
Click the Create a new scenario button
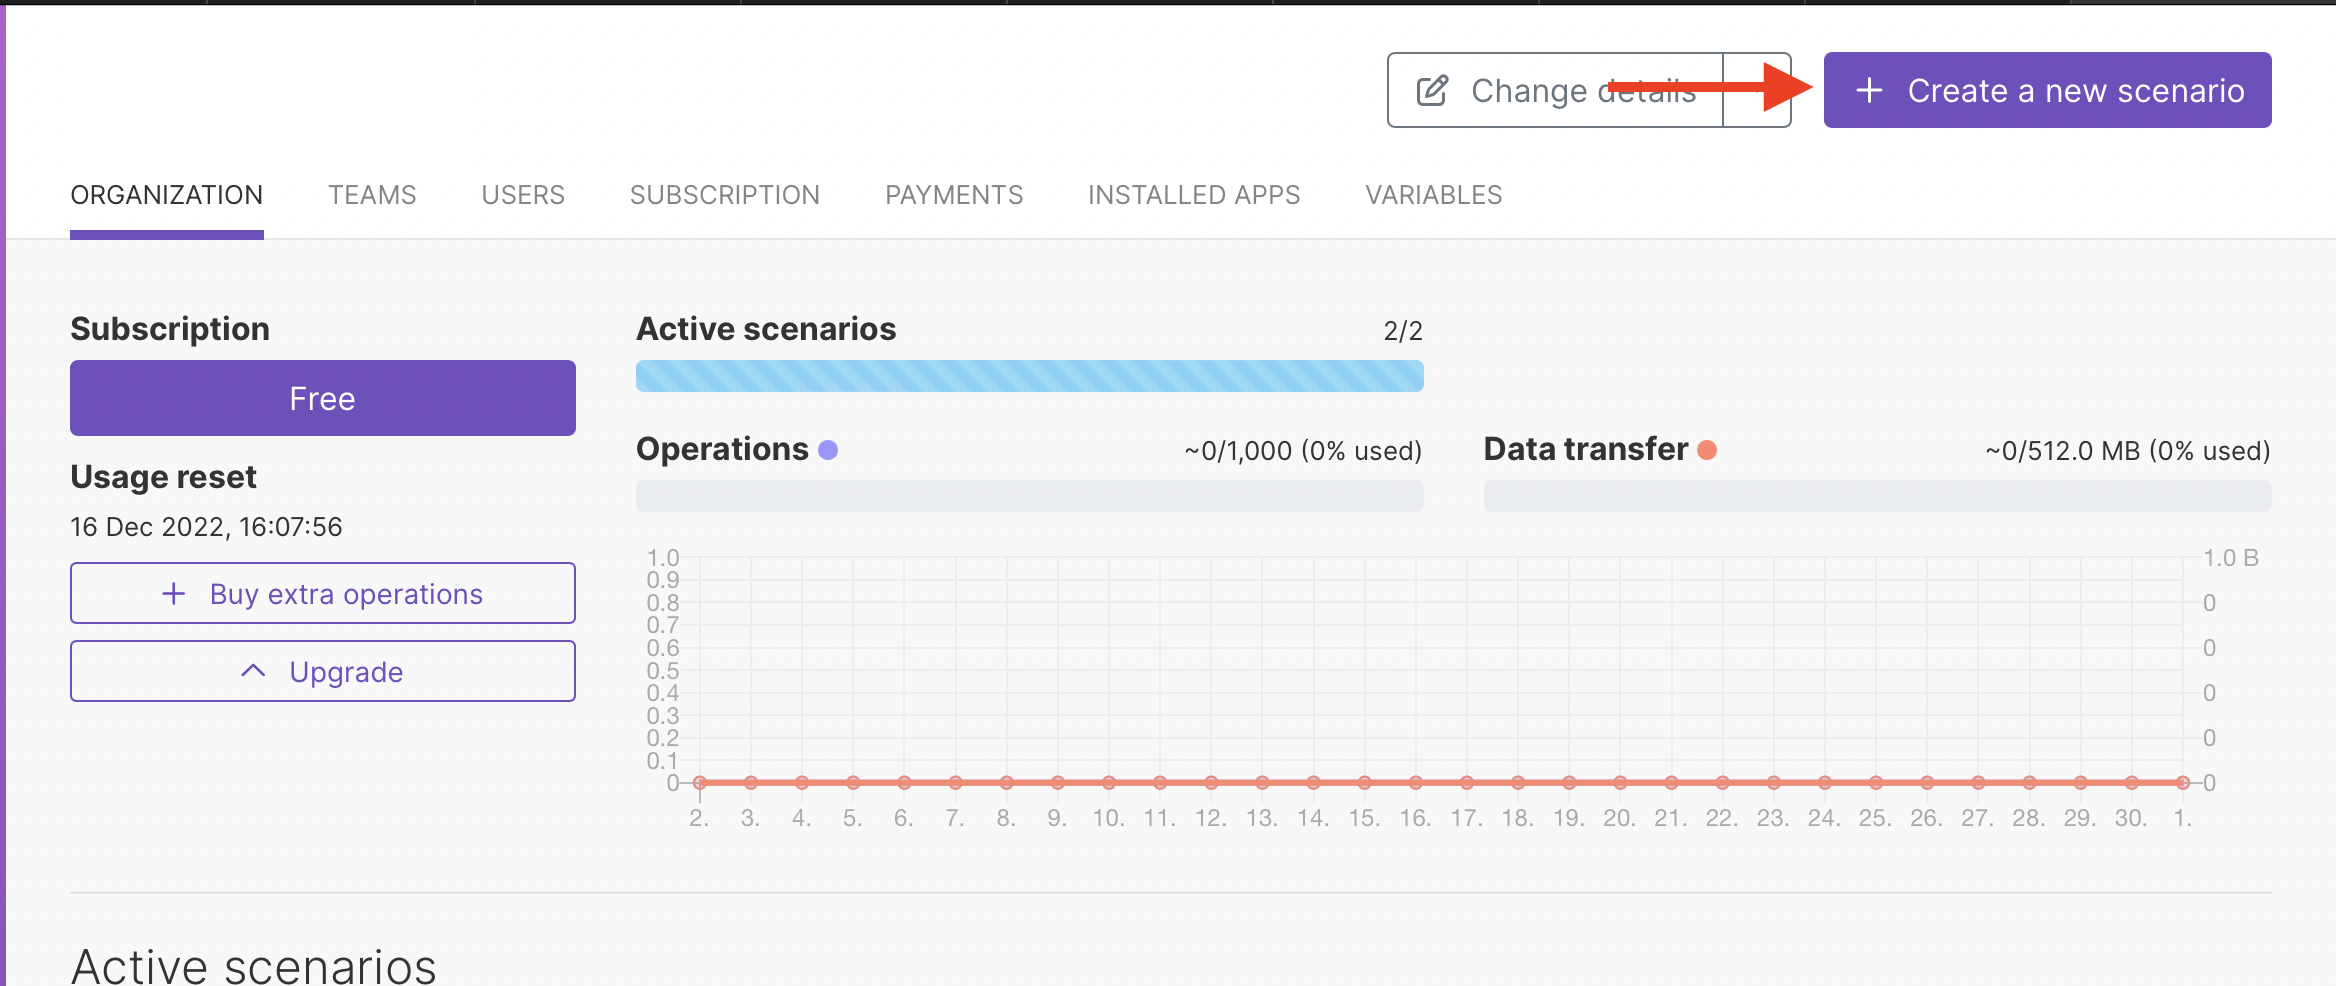(2046, 90)
